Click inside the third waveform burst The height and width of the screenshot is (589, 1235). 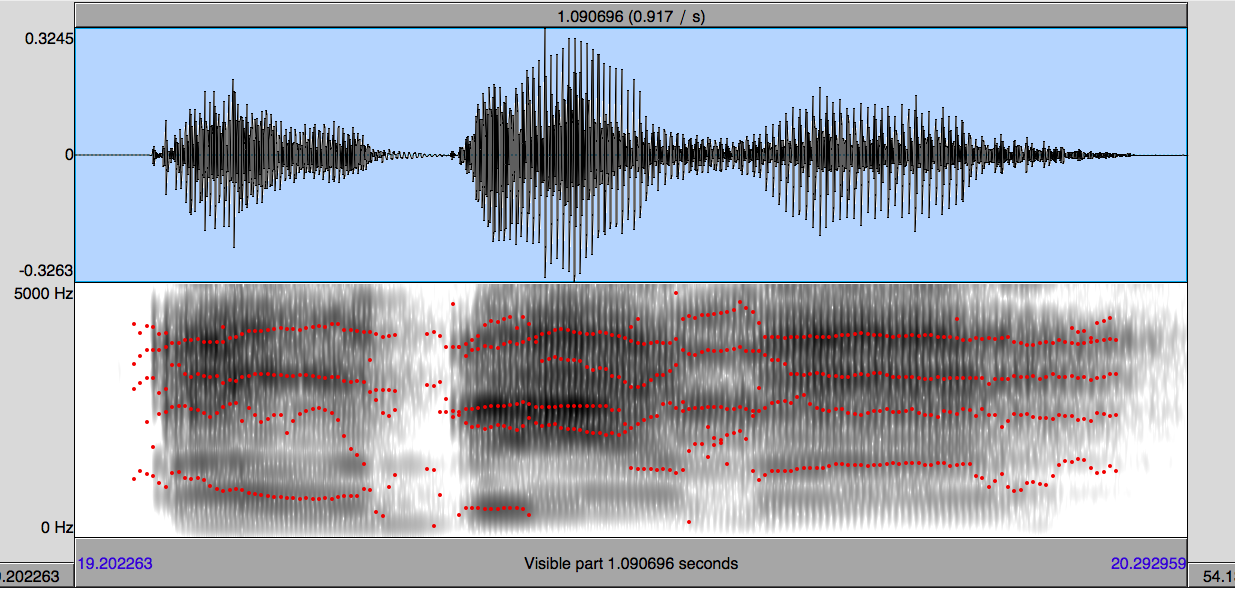tap(850, 155)
